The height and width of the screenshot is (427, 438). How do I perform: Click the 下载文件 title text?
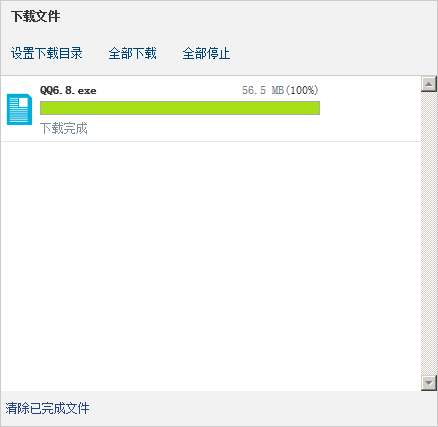tap(35, 16)
